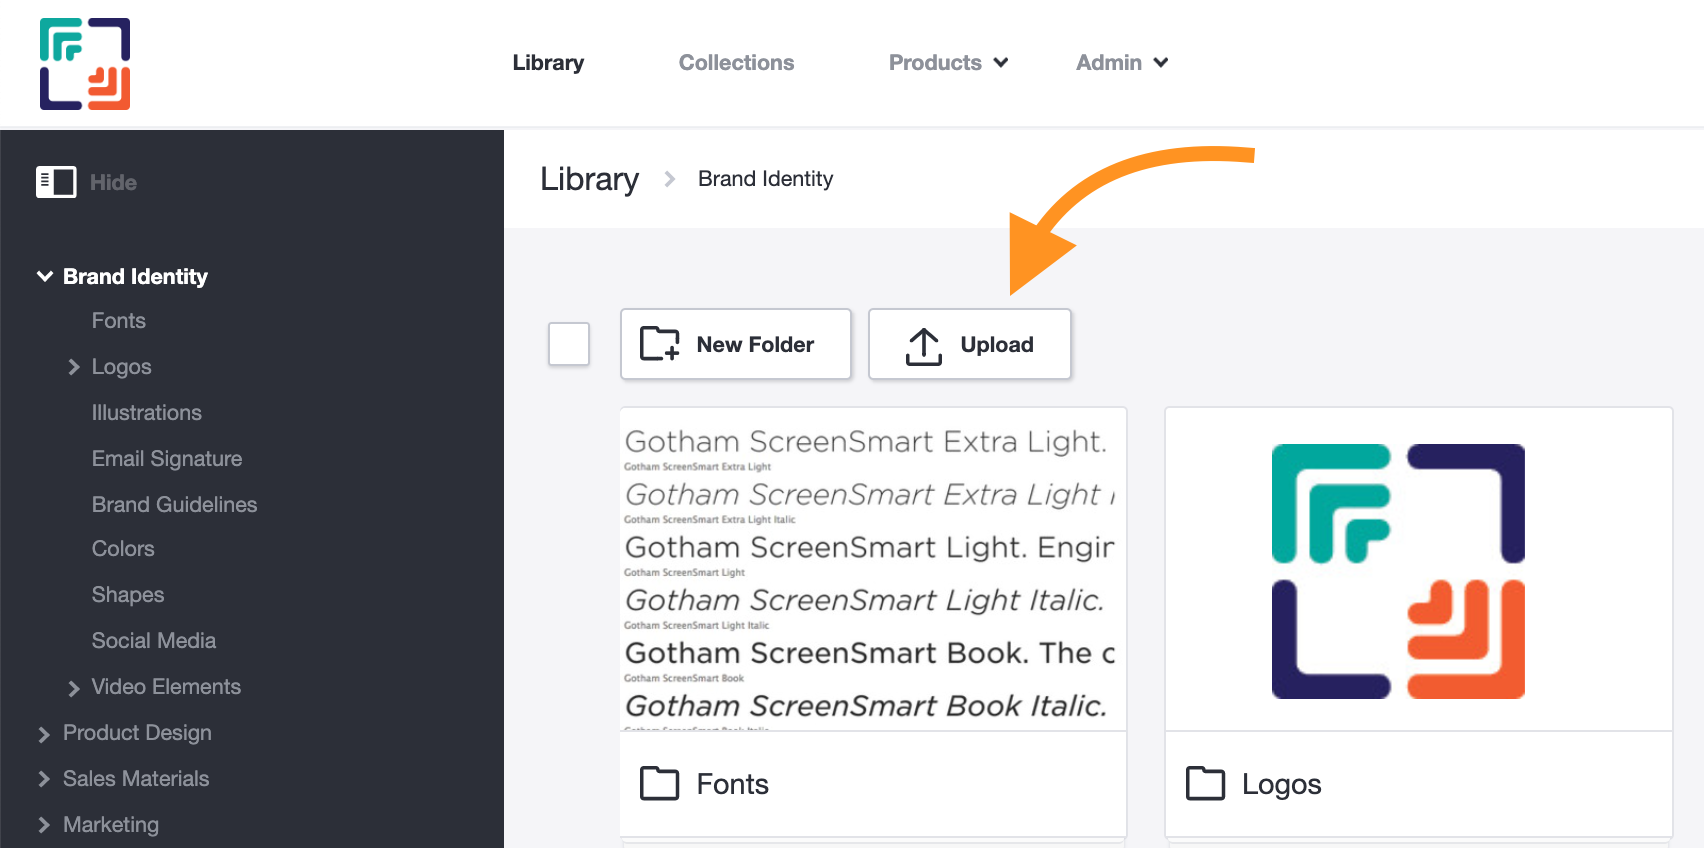Select Shapes in the sidebar
This screenshot has height=848, width=1704.
point(128,595)
